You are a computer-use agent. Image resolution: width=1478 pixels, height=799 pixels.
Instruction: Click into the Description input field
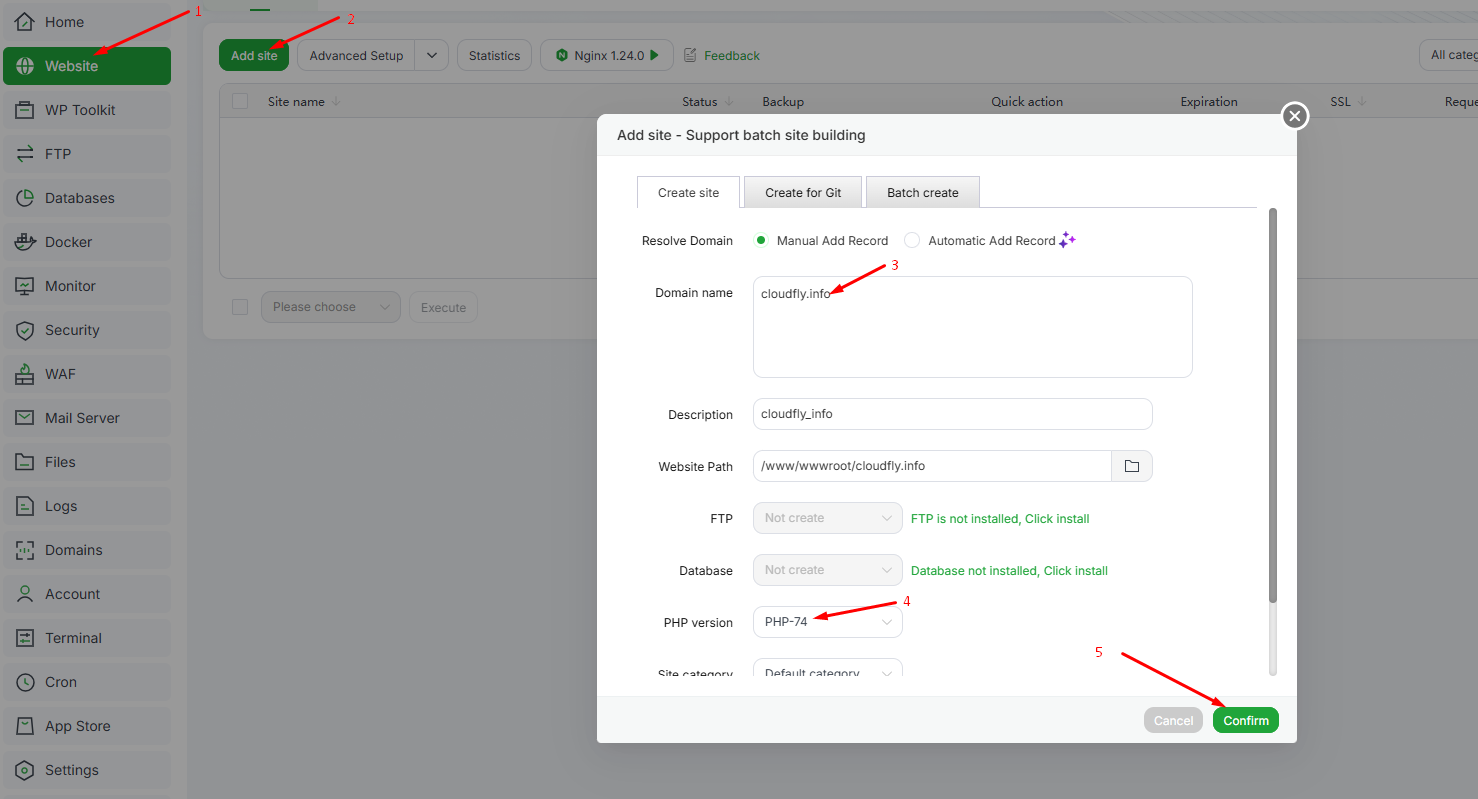point(952,414)
